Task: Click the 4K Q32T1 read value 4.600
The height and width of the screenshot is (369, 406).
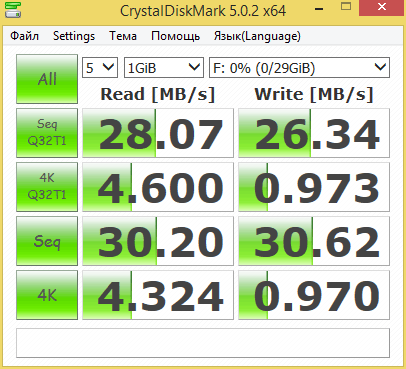Action: tap(158, 187)
